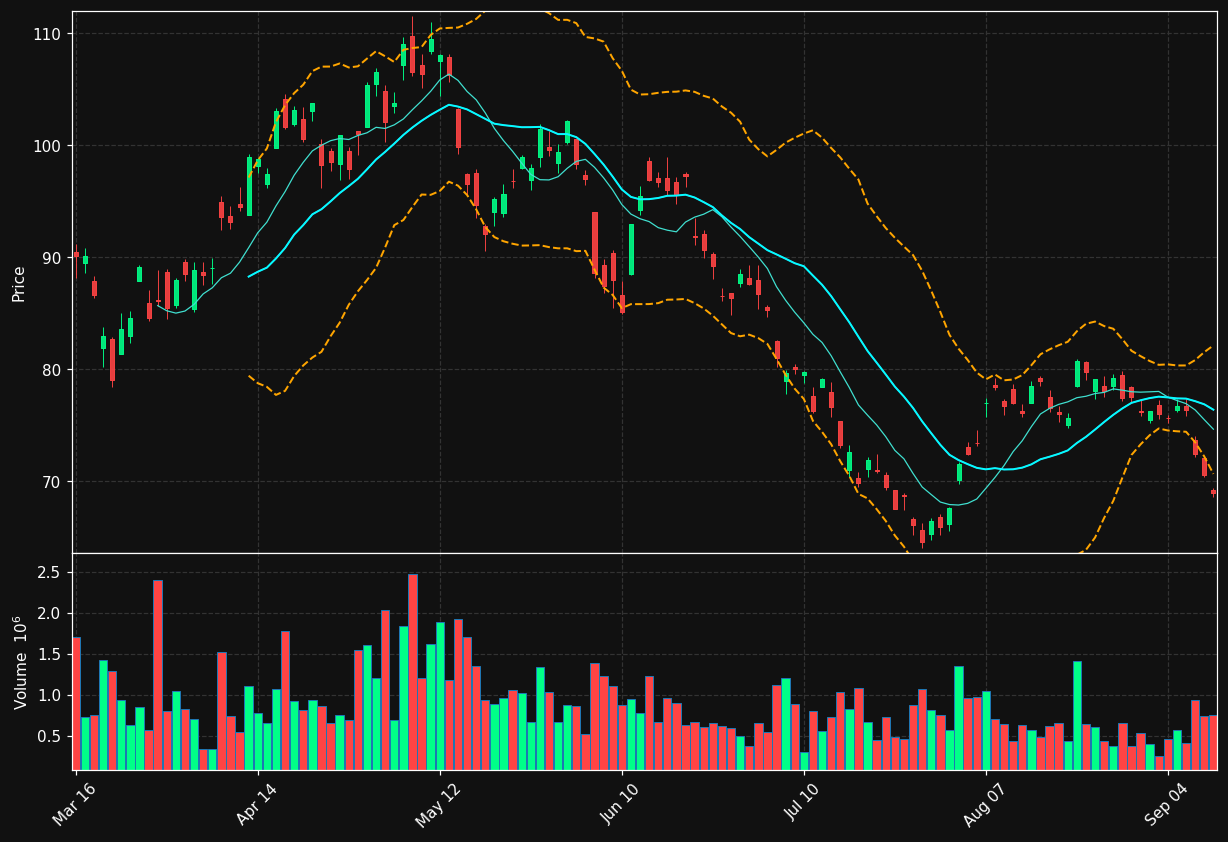This screenshot has height=842, width=1228.
Task: Click the 1.5 volume axis tick
Action: [50, 654]
